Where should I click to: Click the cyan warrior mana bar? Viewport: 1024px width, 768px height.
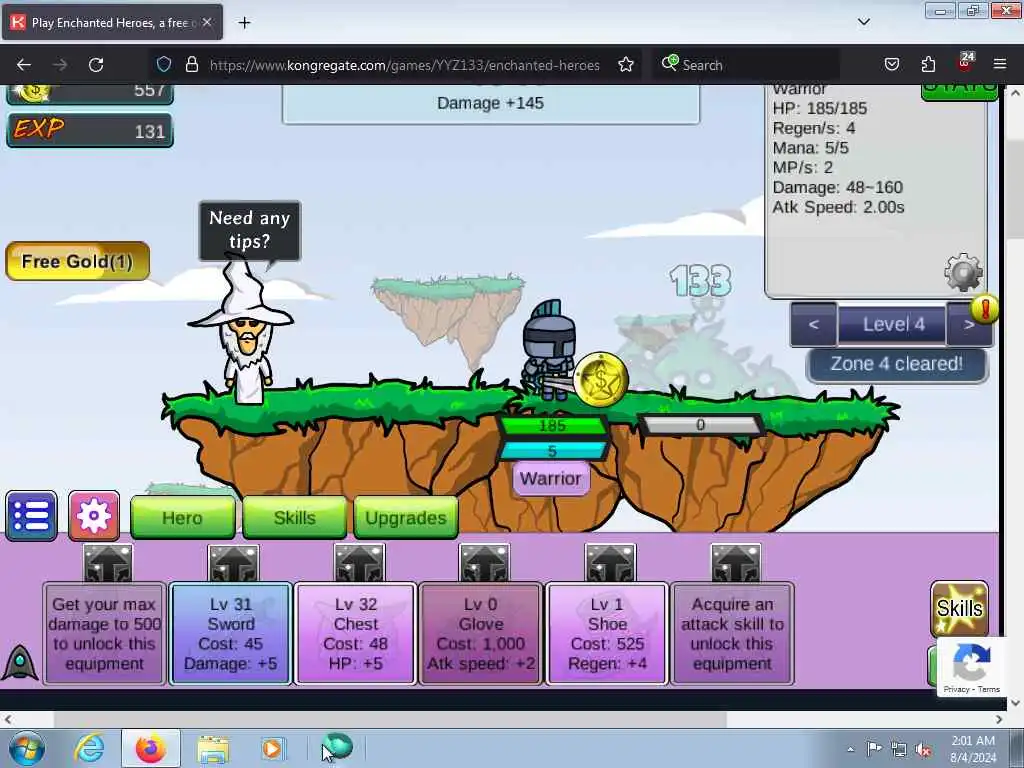click(552, 451)
